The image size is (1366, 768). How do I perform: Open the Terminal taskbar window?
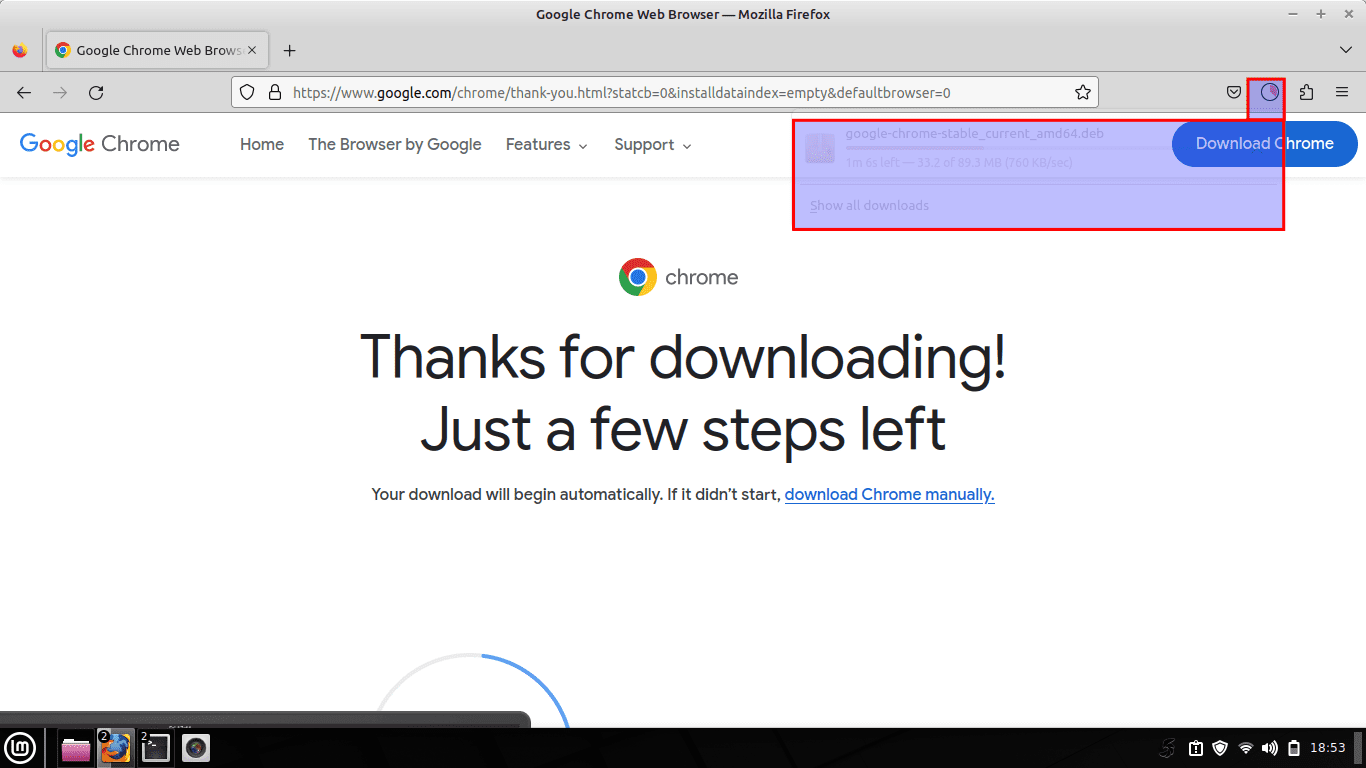(155, 747)
